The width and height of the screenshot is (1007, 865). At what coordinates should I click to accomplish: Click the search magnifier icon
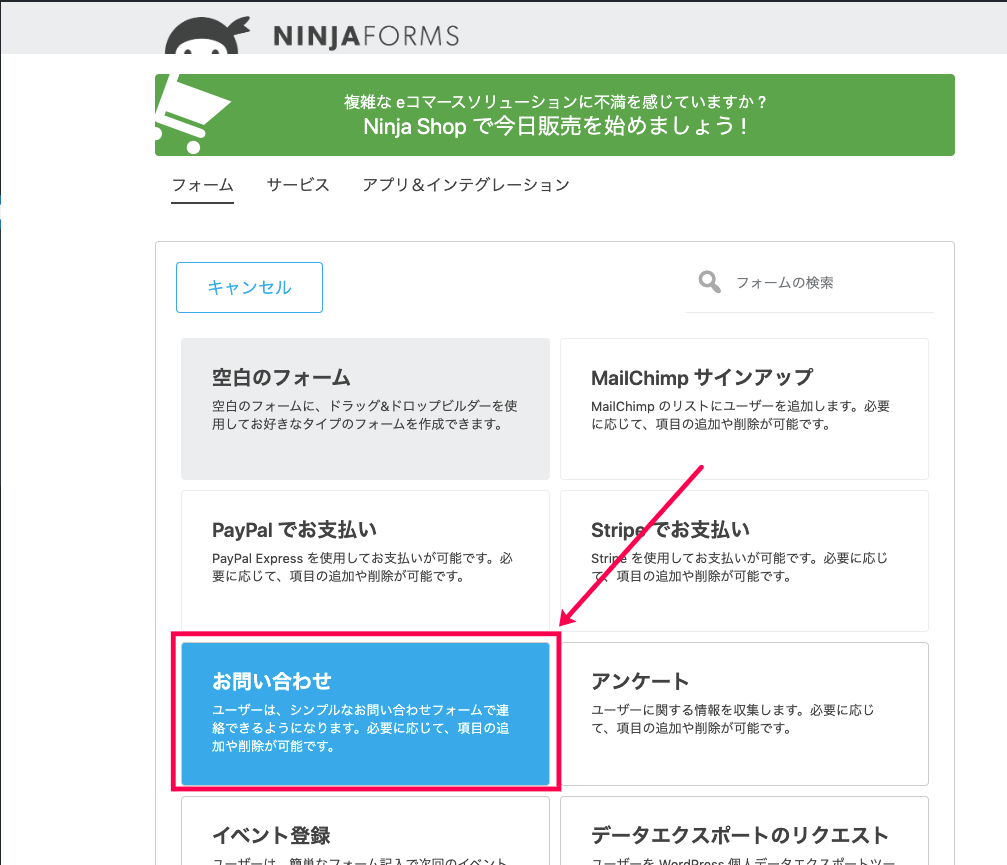click(709, 282)
